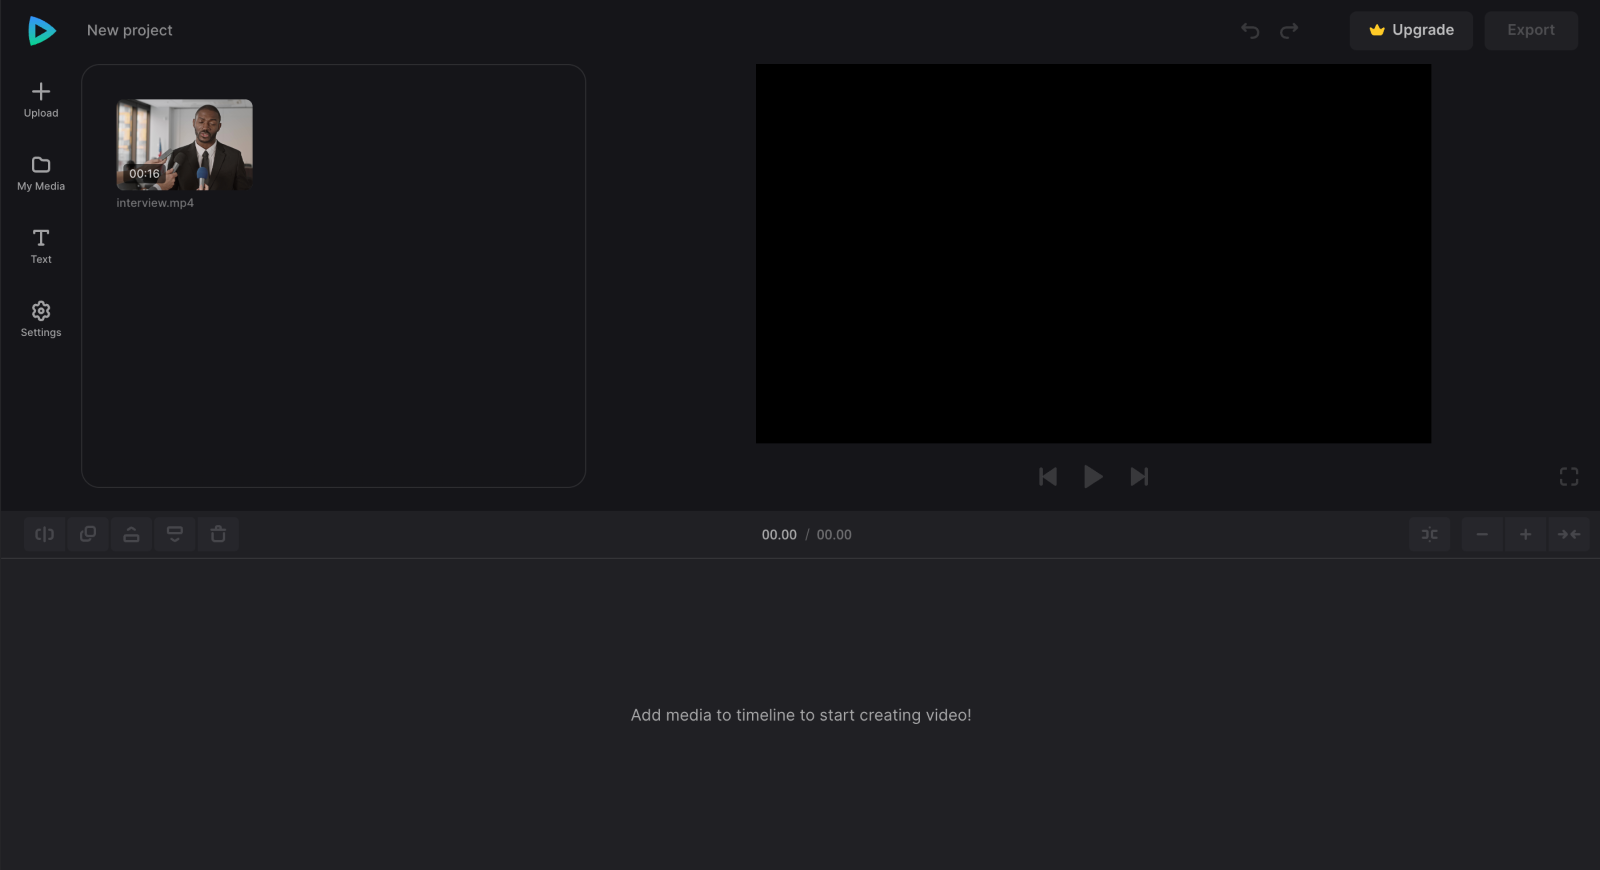Click the duplicate clip tool
Viewport: 1600px width, 870px height.
tap(88, 535)
